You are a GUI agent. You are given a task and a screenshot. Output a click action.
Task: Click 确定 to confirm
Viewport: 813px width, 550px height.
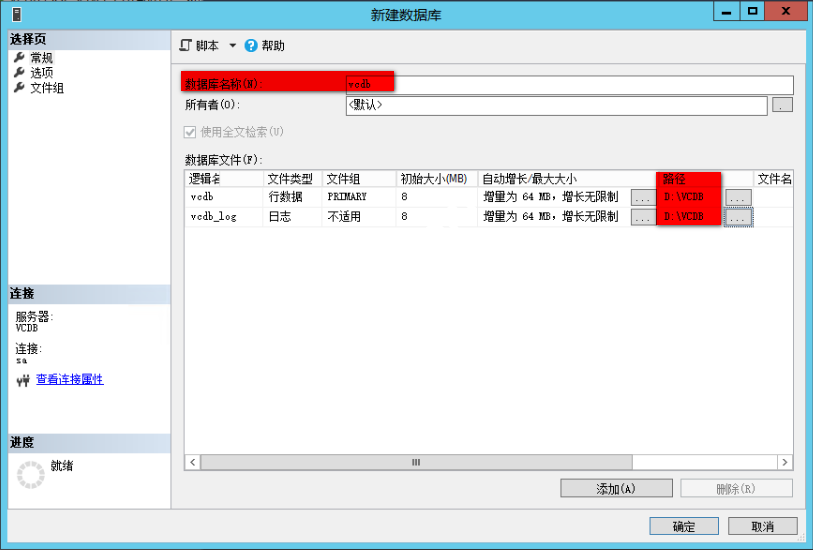[x=684, y=526]
